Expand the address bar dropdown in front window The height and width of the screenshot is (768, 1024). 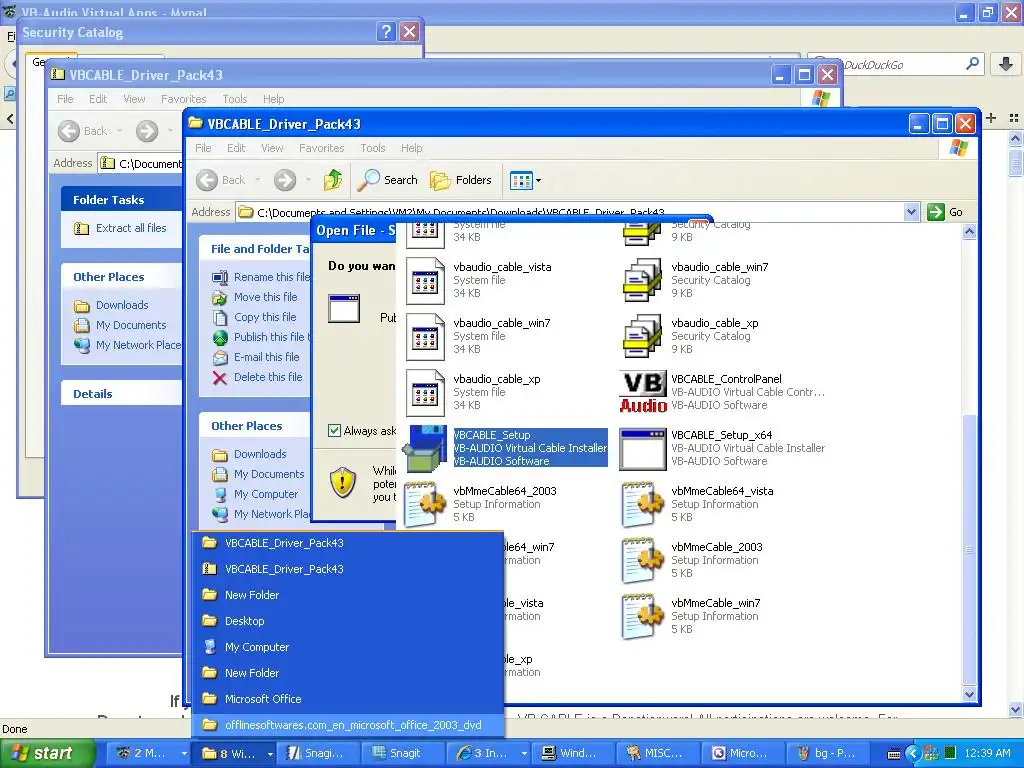912,212
